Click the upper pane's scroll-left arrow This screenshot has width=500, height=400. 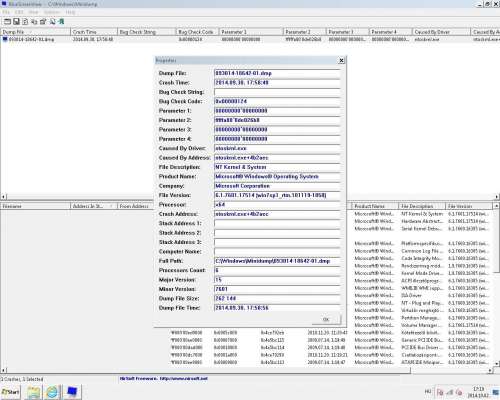click(x=3, y=197)
